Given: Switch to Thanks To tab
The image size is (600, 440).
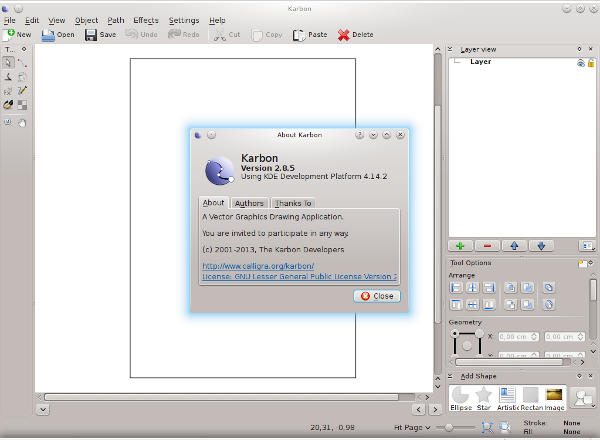Looking at the screenshot, I should pyautogui.click(x=293, y=203).
